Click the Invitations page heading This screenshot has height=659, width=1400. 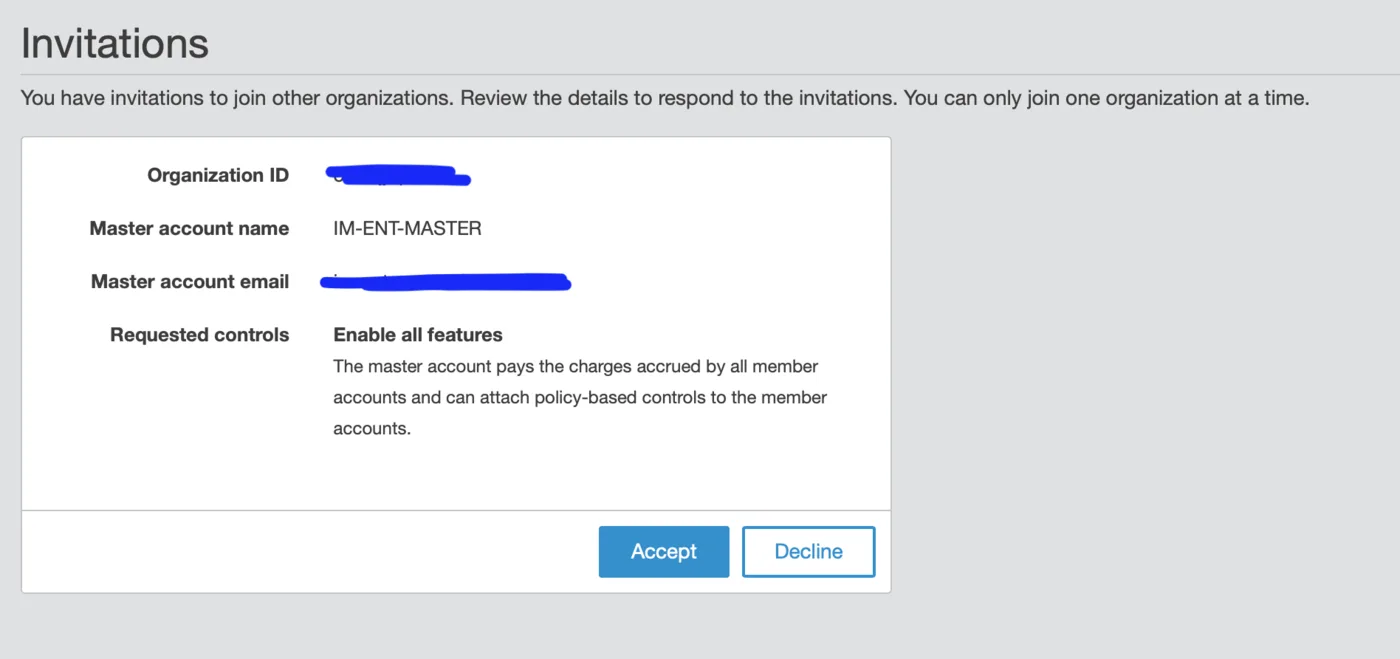point(115,43)
